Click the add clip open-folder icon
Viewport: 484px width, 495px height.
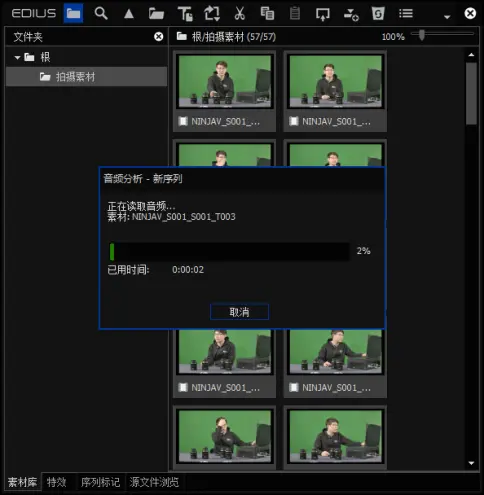(156, 14)
